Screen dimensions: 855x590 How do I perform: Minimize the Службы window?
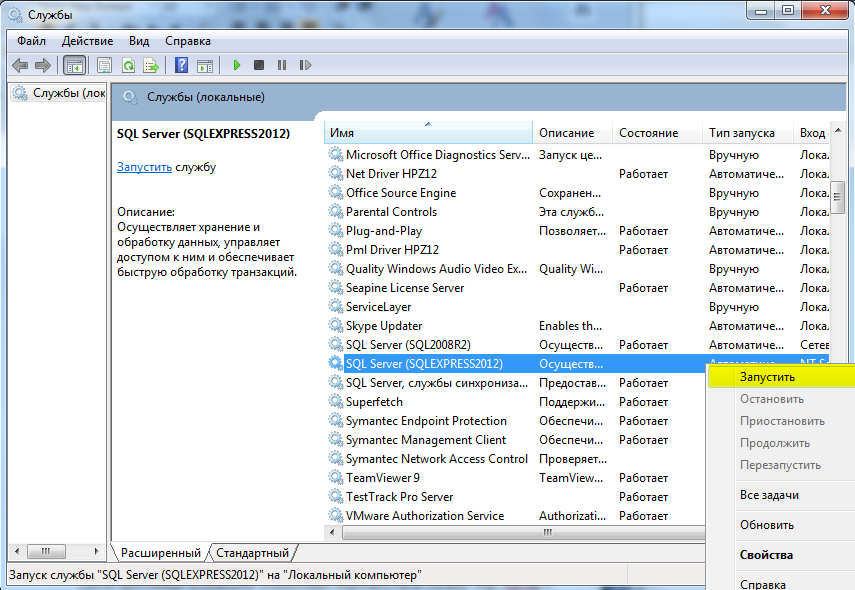(x=762, y=10)
